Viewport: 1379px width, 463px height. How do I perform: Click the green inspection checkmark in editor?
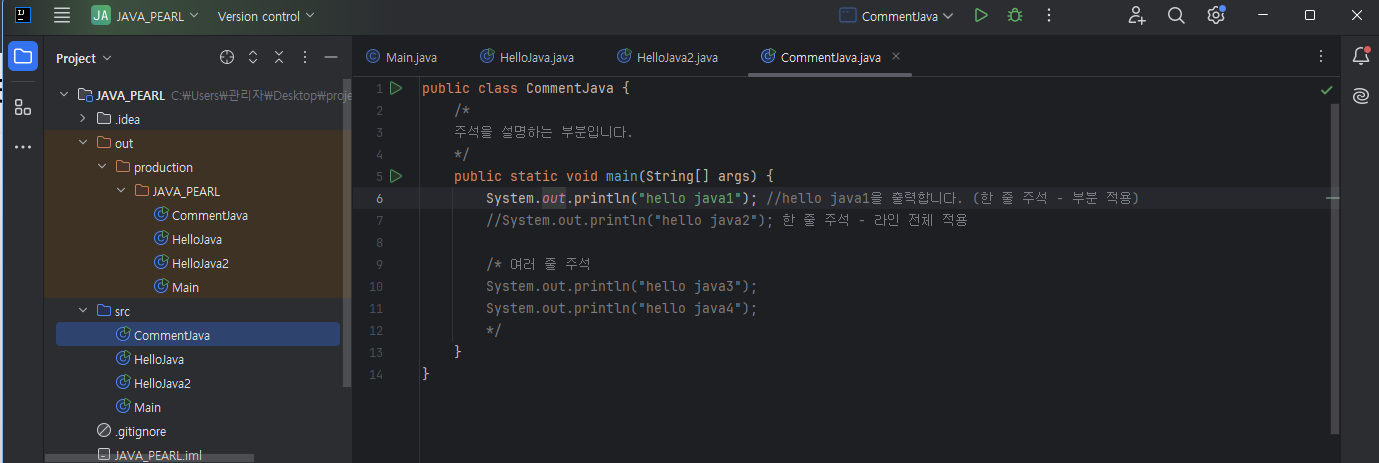coord(1327,90)
